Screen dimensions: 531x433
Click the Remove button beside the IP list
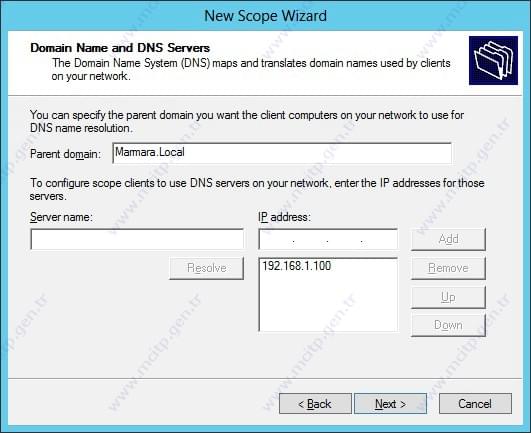click(448, 268)
